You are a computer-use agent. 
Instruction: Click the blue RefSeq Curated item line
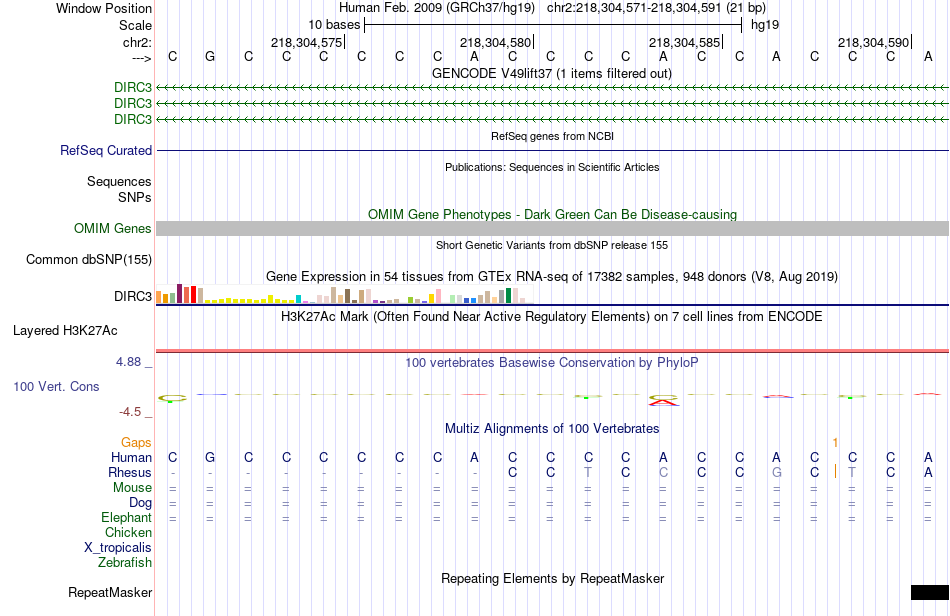[x=553, y=150]
